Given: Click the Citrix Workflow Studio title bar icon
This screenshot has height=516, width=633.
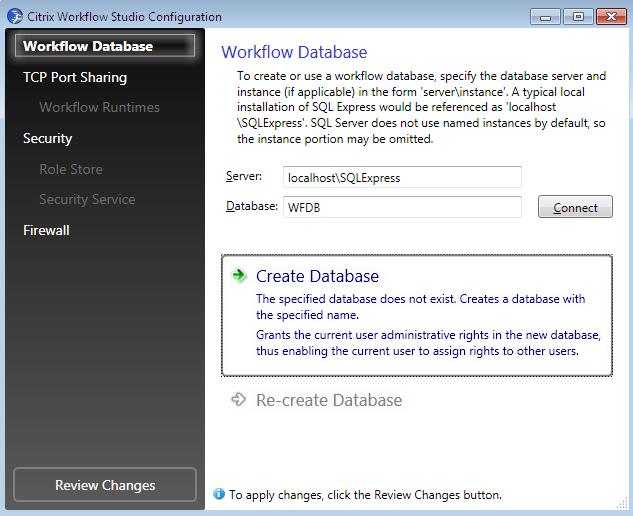Looking at the screenshot, I should tap(15, 17).
